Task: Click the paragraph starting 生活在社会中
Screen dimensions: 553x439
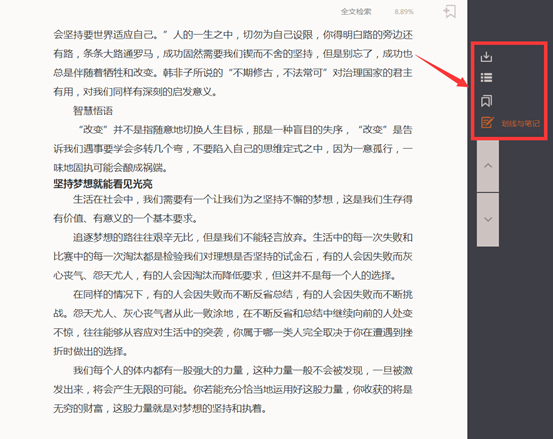Action: point(233,209)
